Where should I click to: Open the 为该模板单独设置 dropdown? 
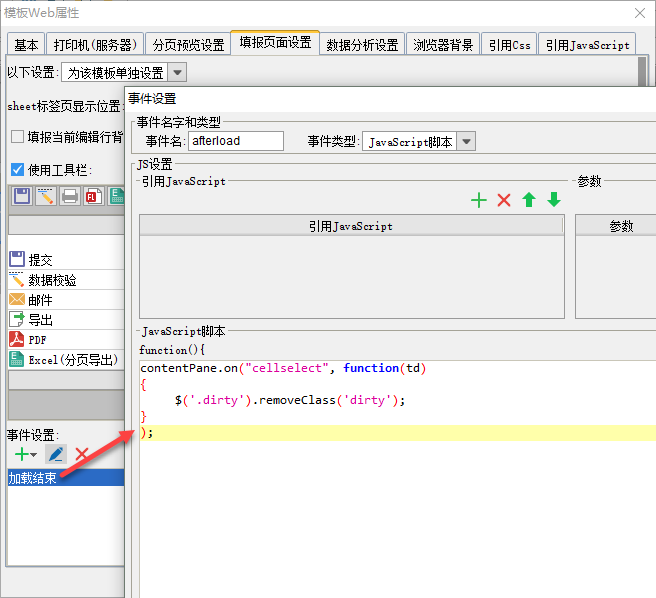[x=177, y=72]
